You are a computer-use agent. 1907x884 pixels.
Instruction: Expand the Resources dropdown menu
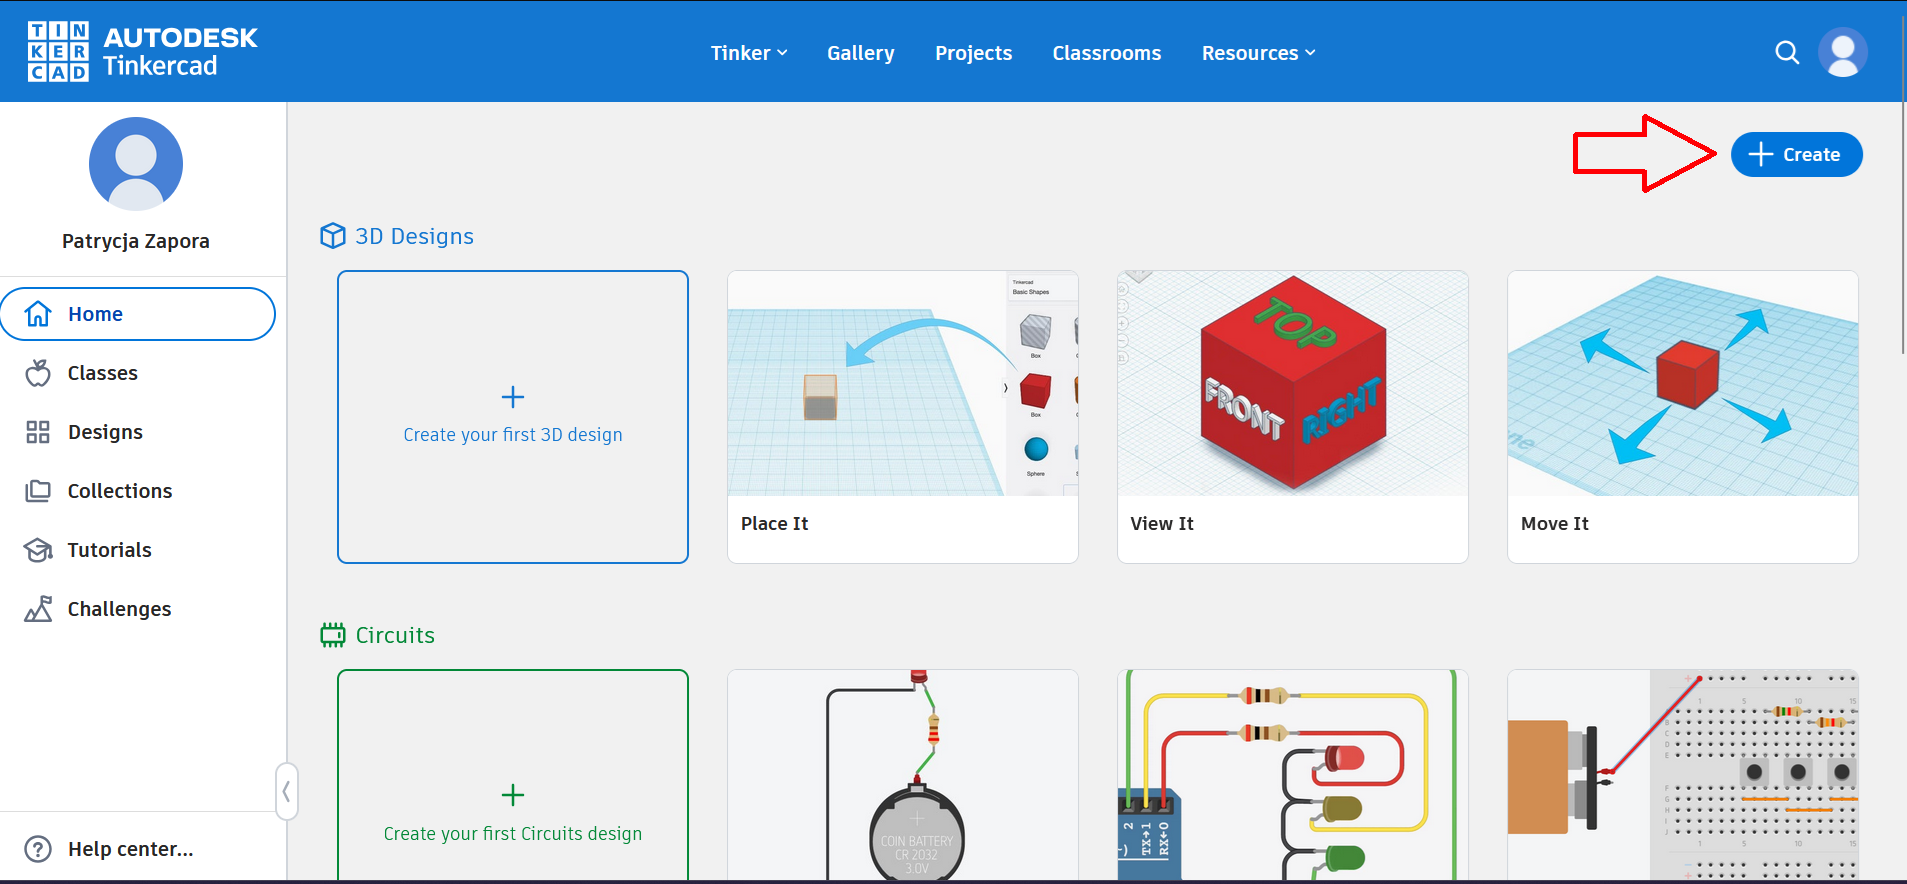point(1258,53)
